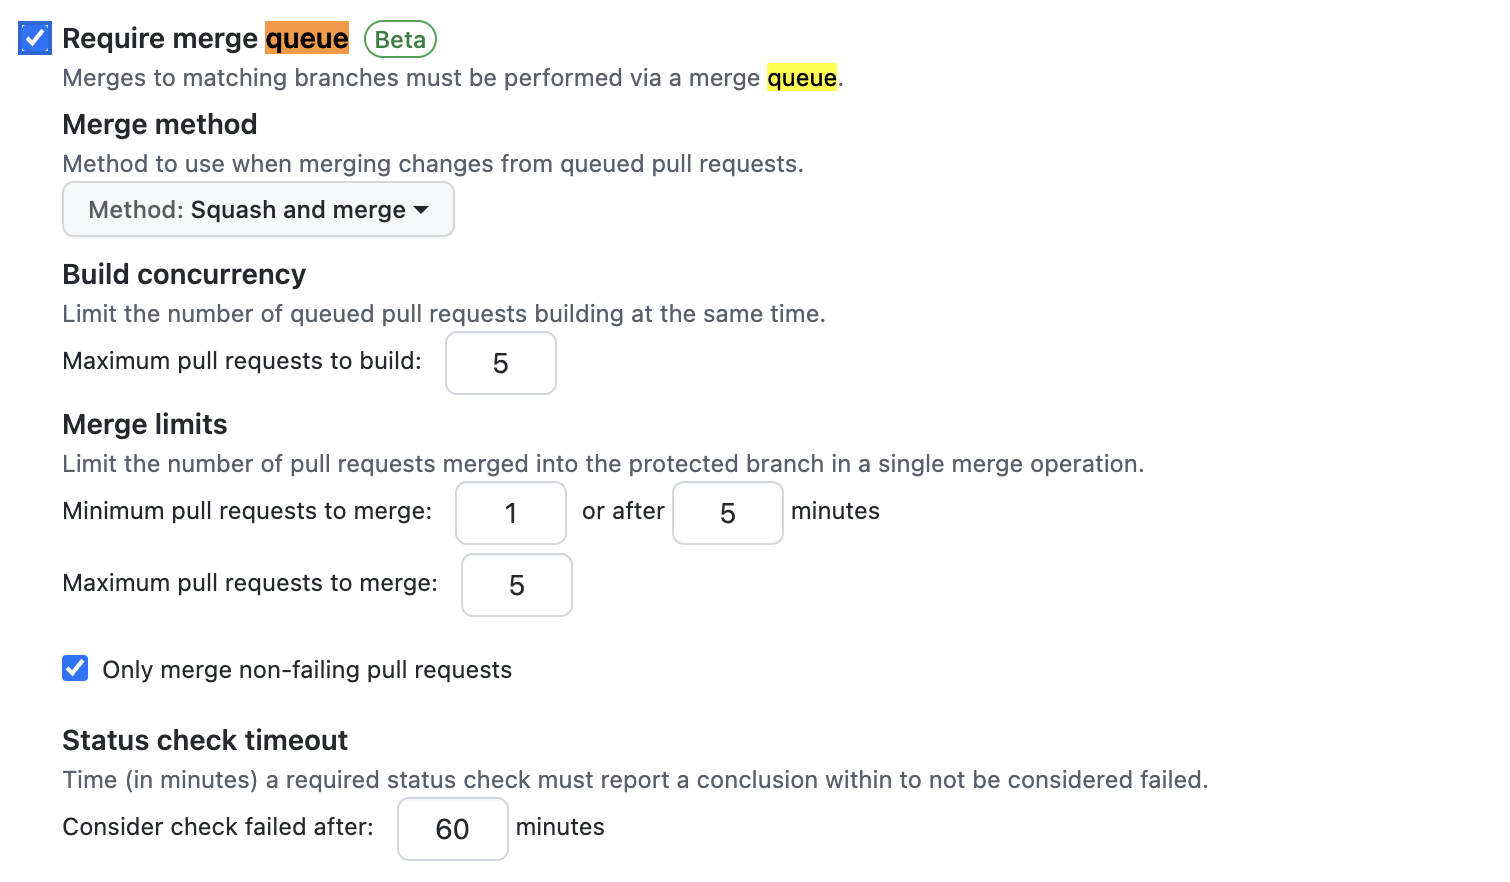
Task: Disable Only merge non-failing pull requests
Action: click(75, 668)
